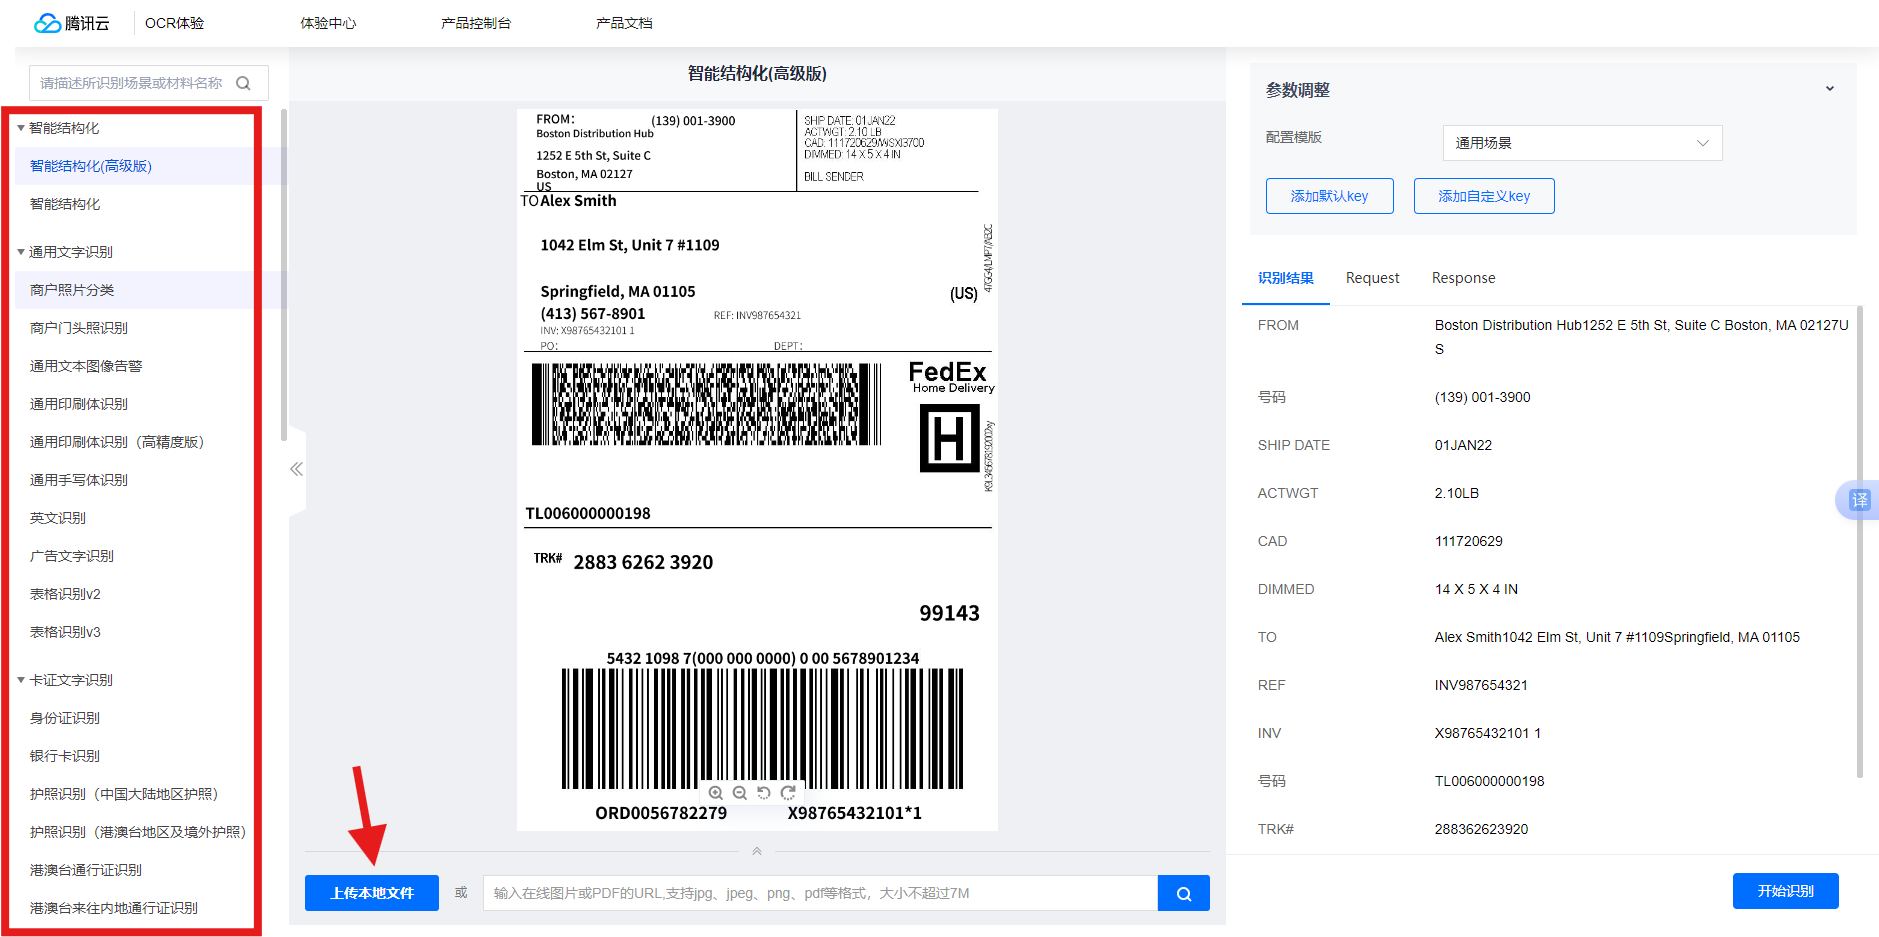Click the SHIP DATE value 01JAN22
This screenshot has height=937, width=1879.
tap(1463, 445)
